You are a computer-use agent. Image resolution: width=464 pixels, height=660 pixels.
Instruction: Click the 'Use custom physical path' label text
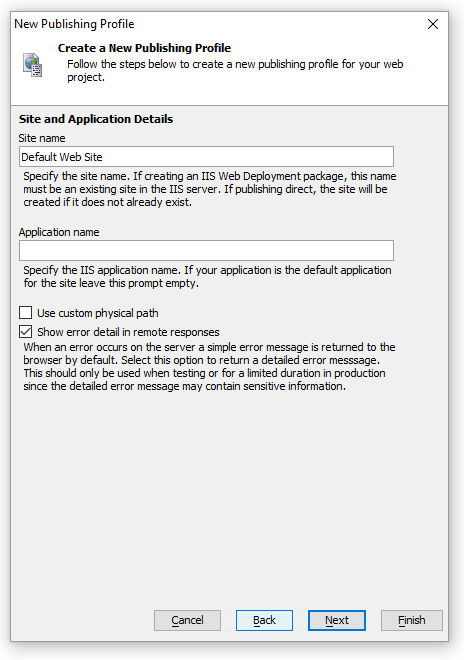pyautogui.click(x=98, y=313)
